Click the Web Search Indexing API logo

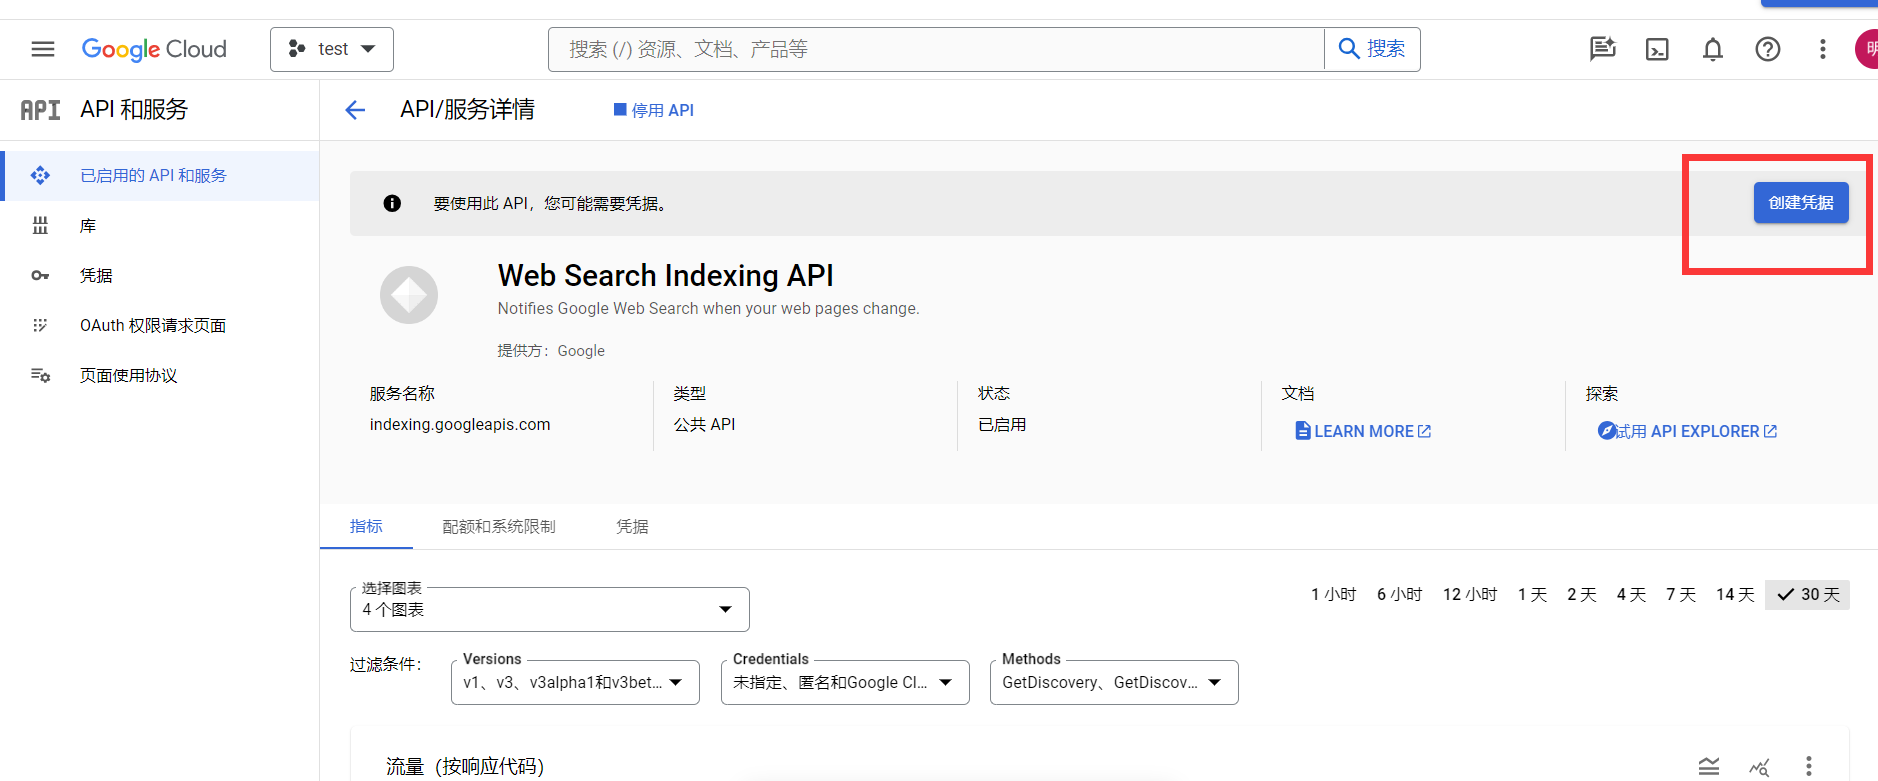click(x=409, y=295)
